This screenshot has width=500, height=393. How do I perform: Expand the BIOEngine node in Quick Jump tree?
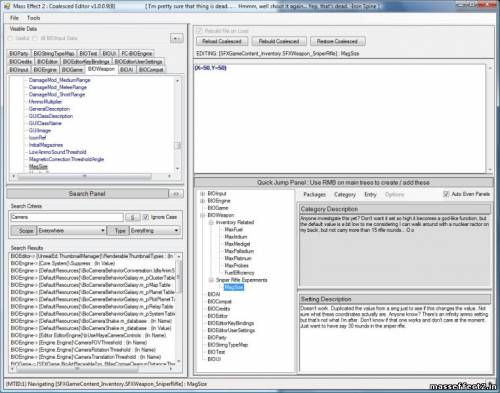point(202,201)
